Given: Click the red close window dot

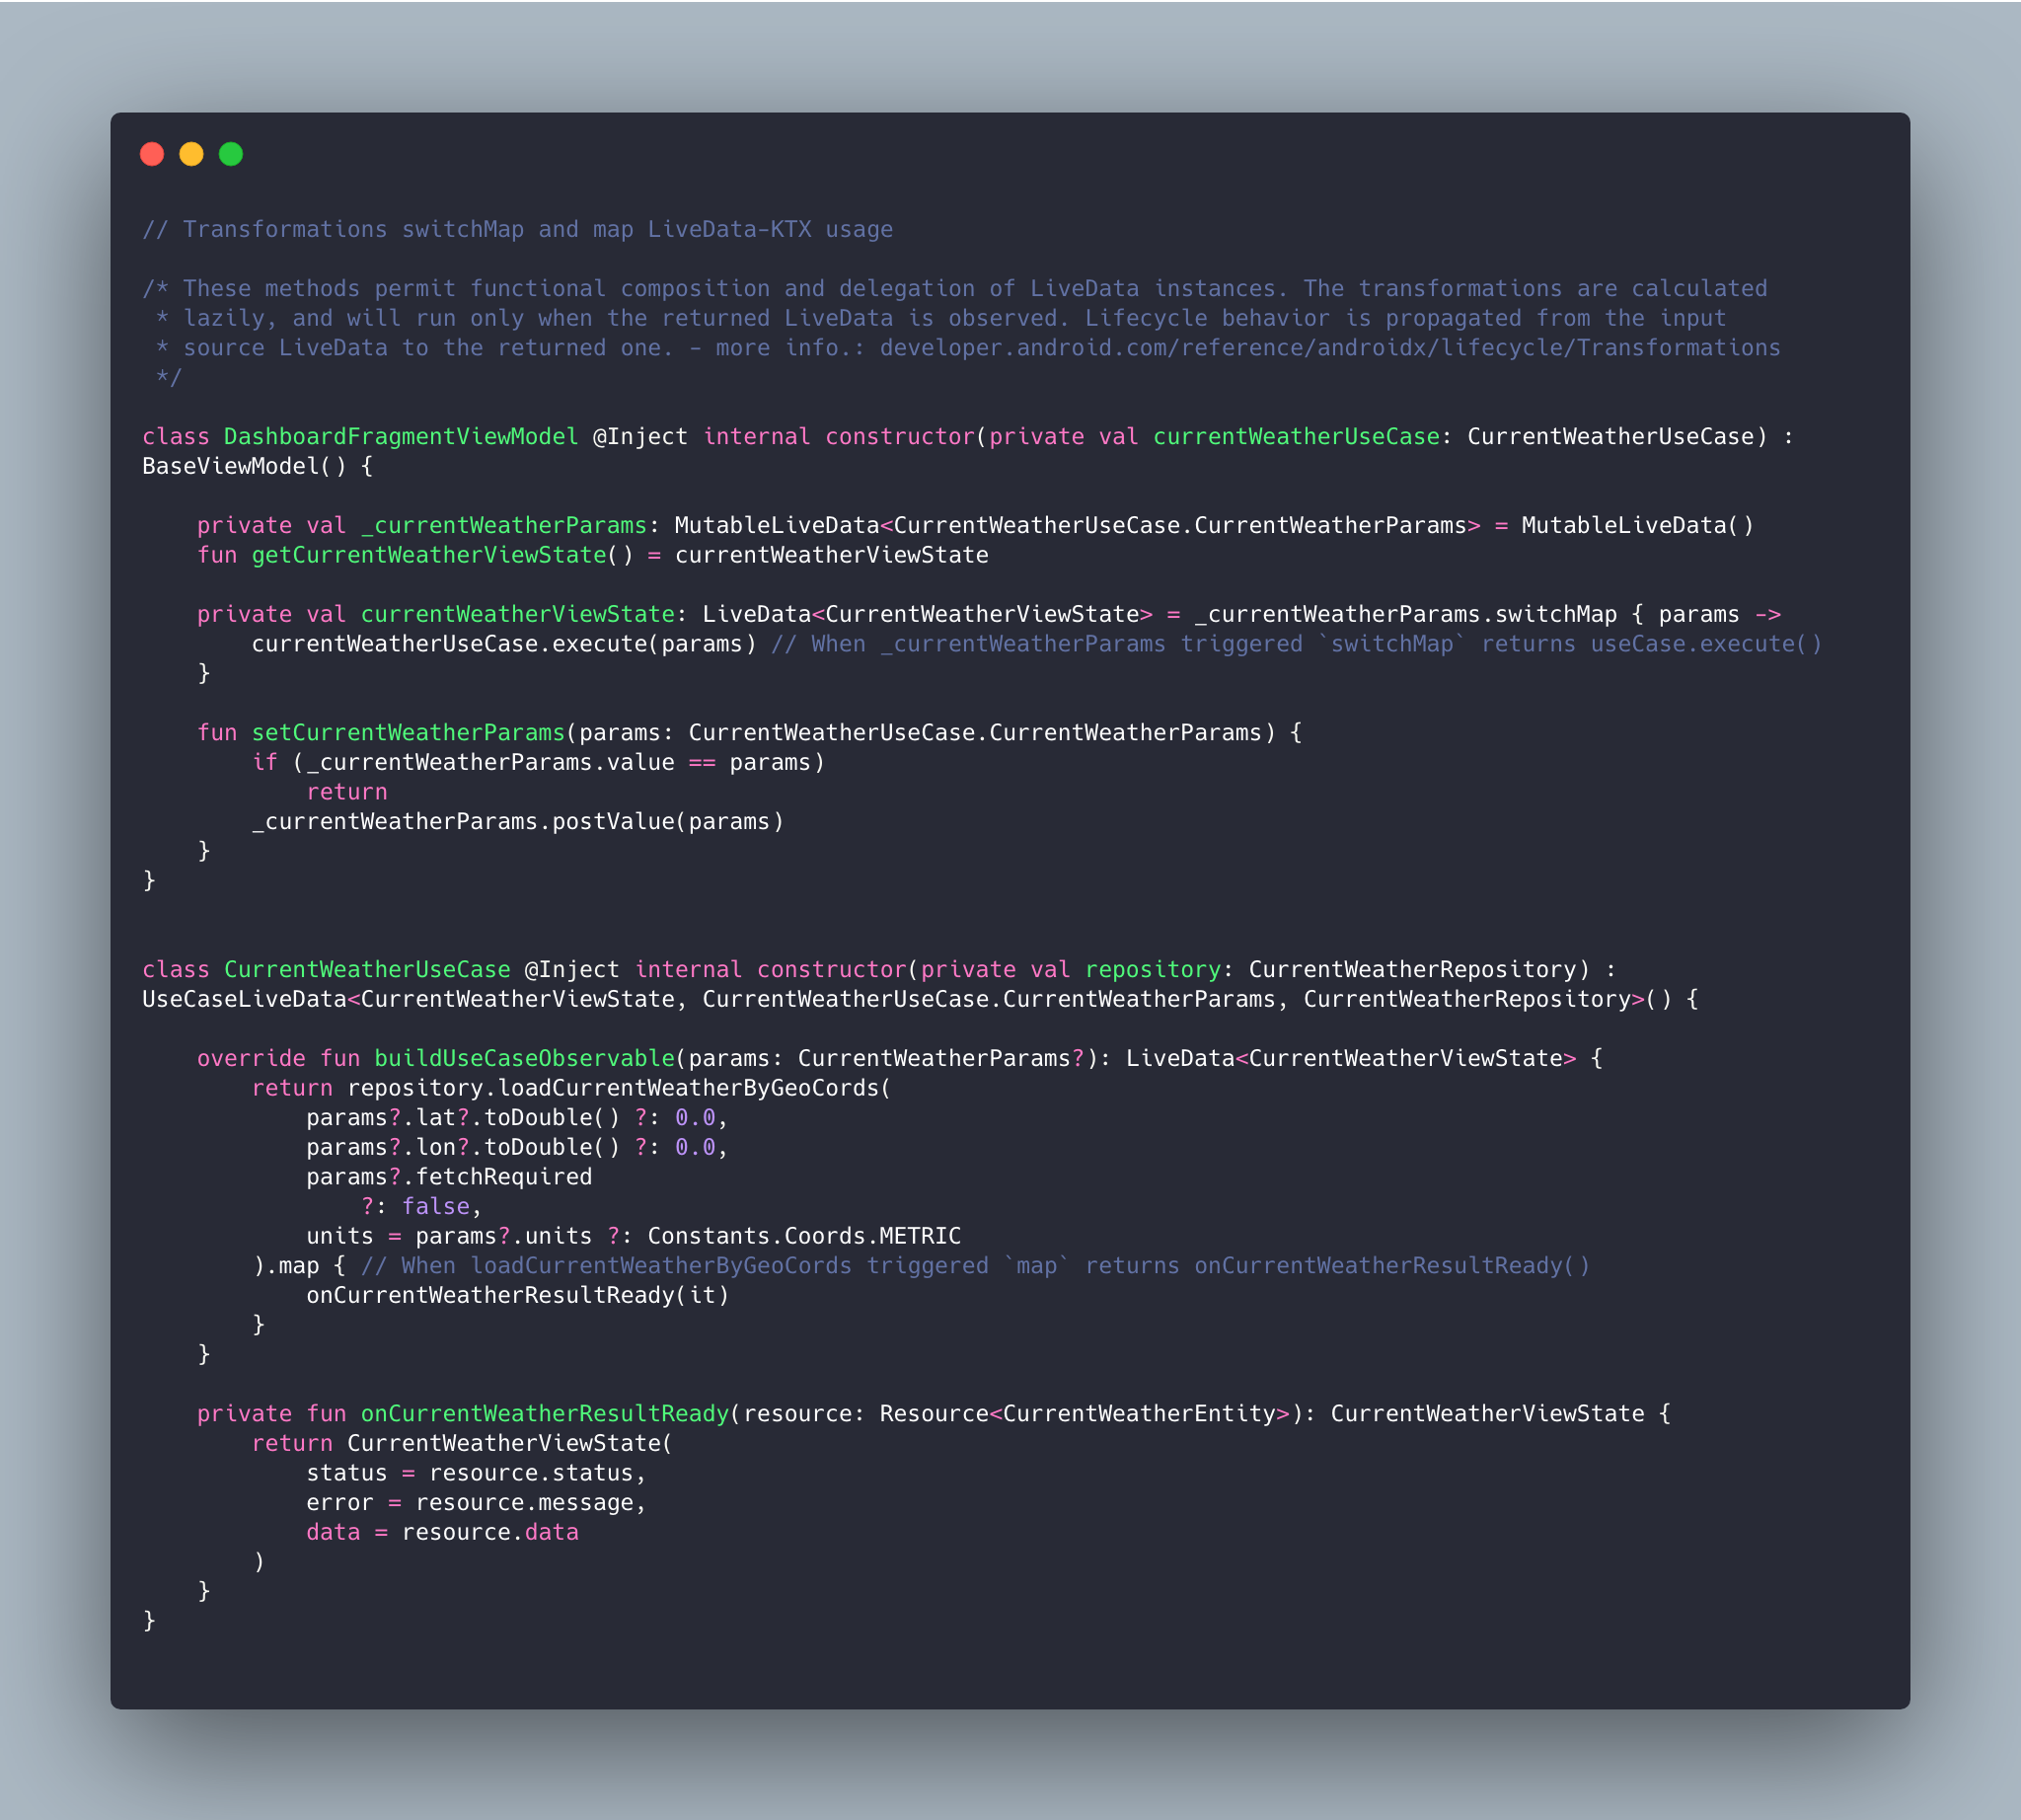Looking at the screenshot, I should (152, 154).
